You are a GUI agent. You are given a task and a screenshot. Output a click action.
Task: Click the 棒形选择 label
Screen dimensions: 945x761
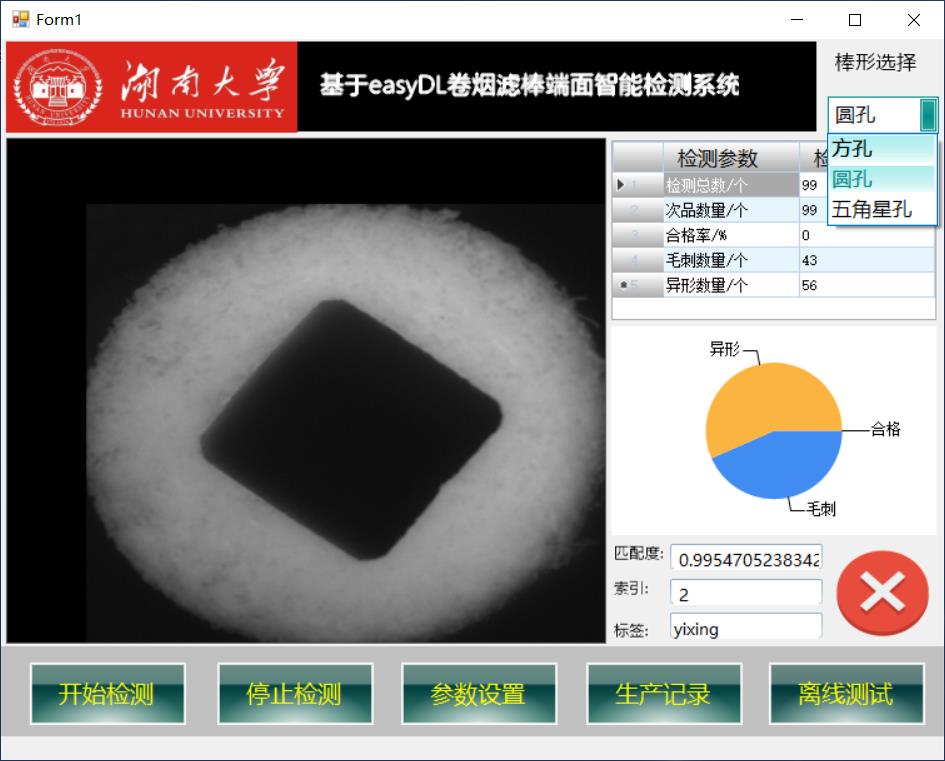click(875, 62)
